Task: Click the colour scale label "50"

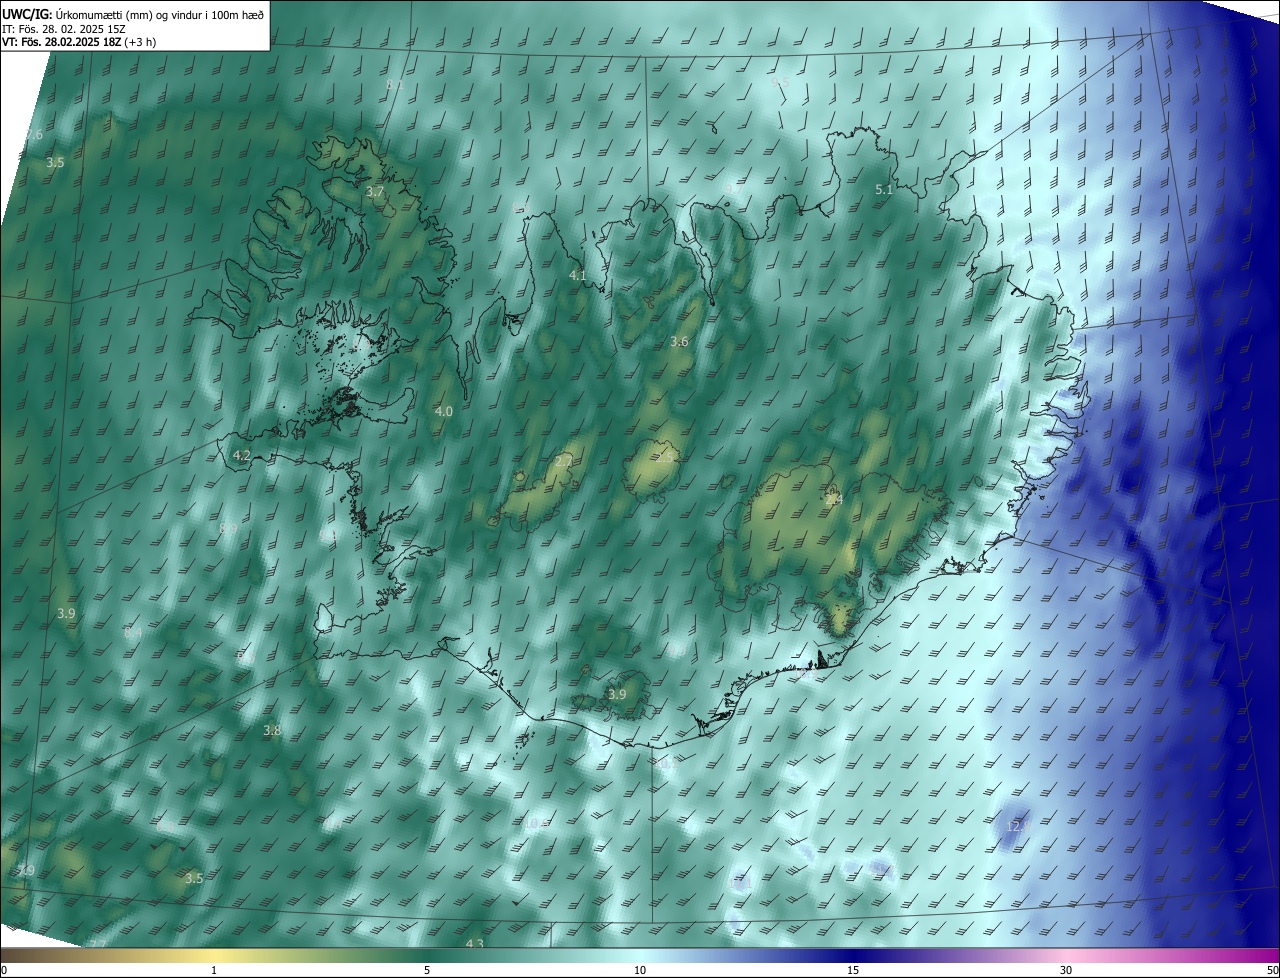Action: pos(1272,970)
